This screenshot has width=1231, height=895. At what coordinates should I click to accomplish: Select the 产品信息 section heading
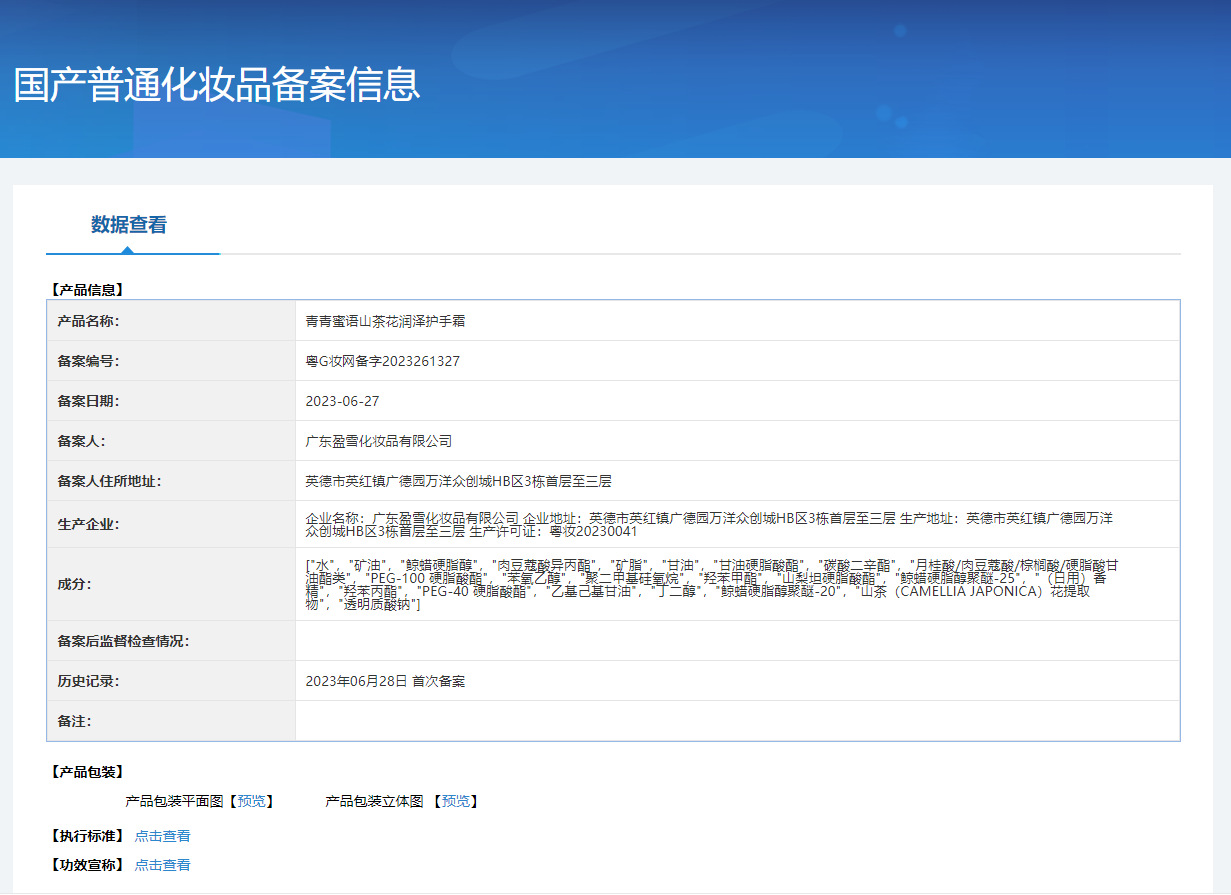coord(86,290)
